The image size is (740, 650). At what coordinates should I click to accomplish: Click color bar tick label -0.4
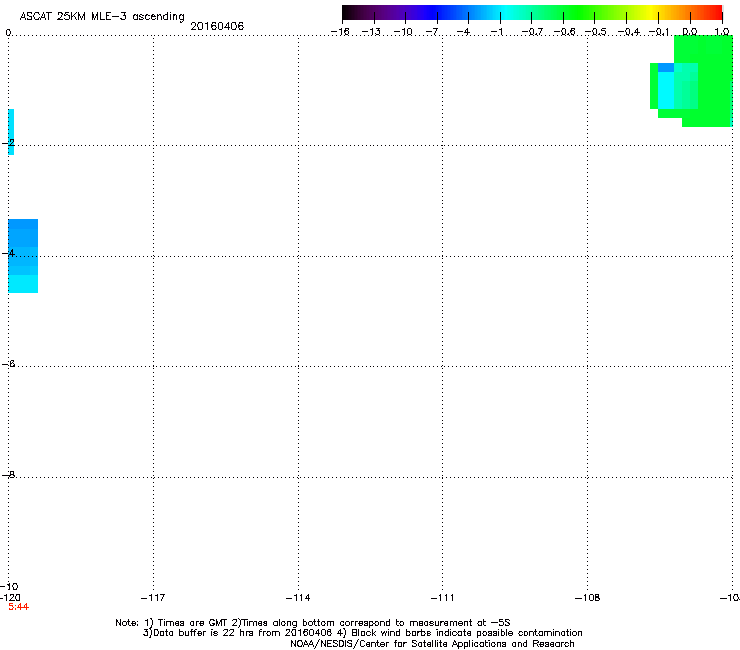tap(629, 32)
